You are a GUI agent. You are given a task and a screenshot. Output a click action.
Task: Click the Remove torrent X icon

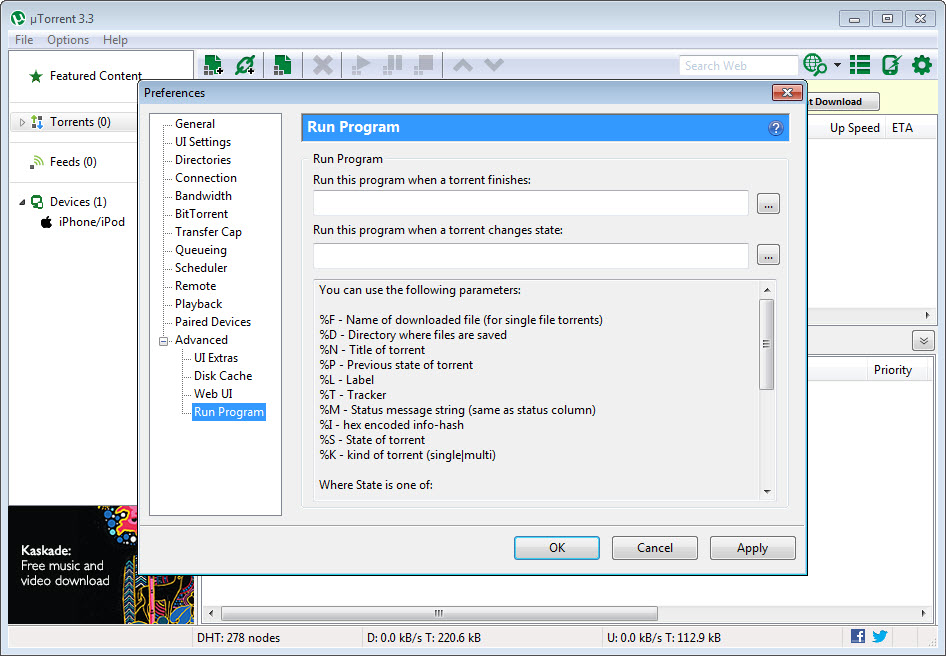[323, 65]
